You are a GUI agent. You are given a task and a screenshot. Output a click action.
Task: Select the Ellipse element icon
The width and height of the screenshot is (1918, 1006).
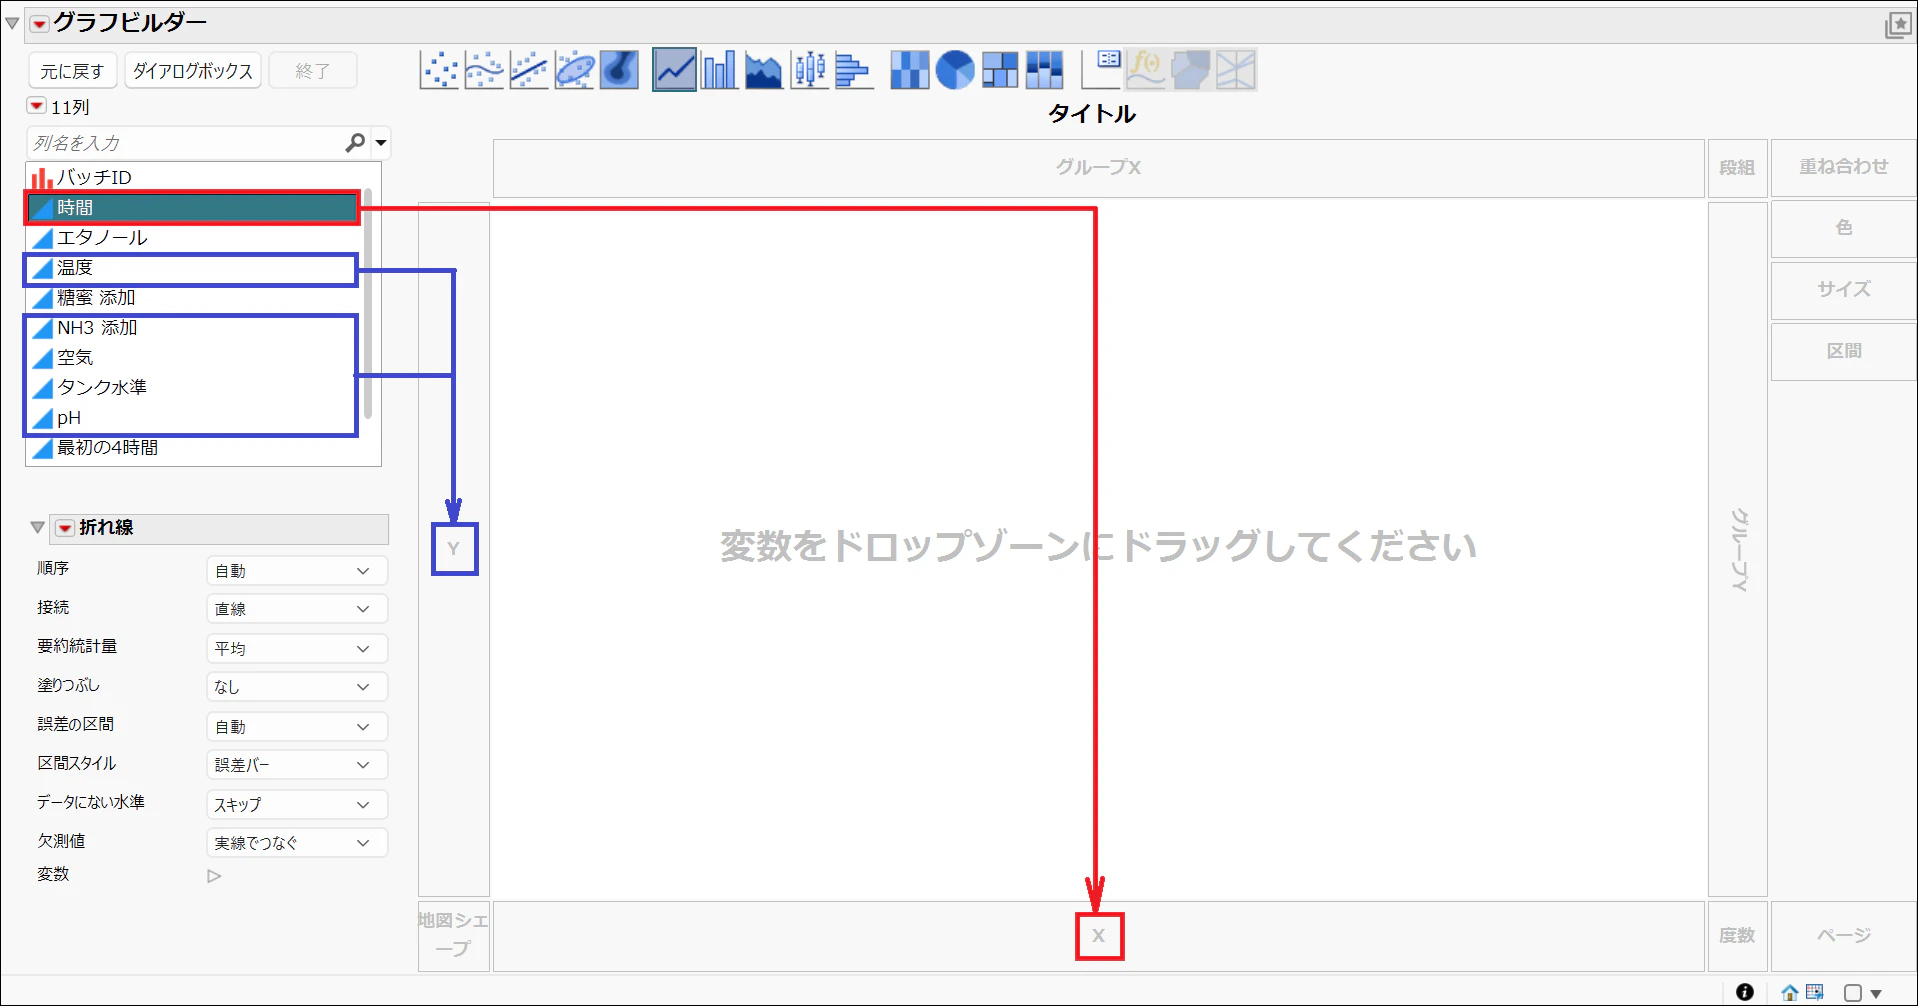click(x=575, y=70)
